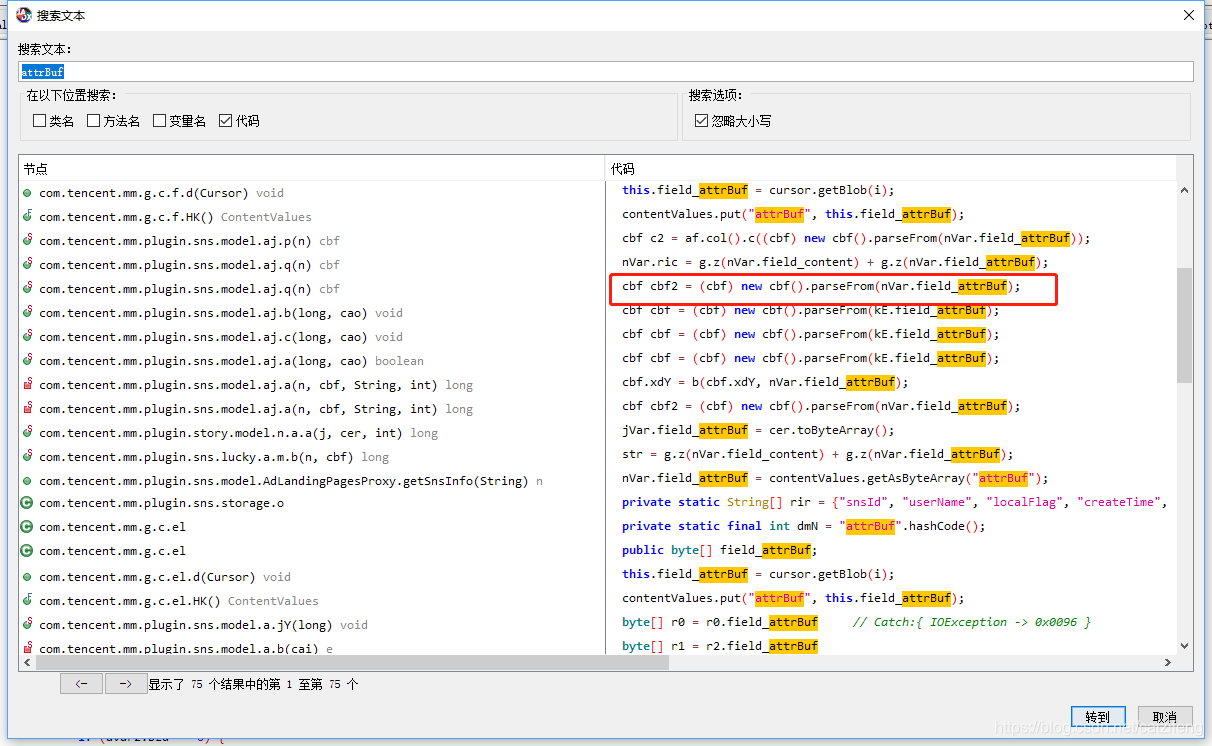Click the 转到 button
This screenshot has width=1212, height=746.
coord(1097,717)
